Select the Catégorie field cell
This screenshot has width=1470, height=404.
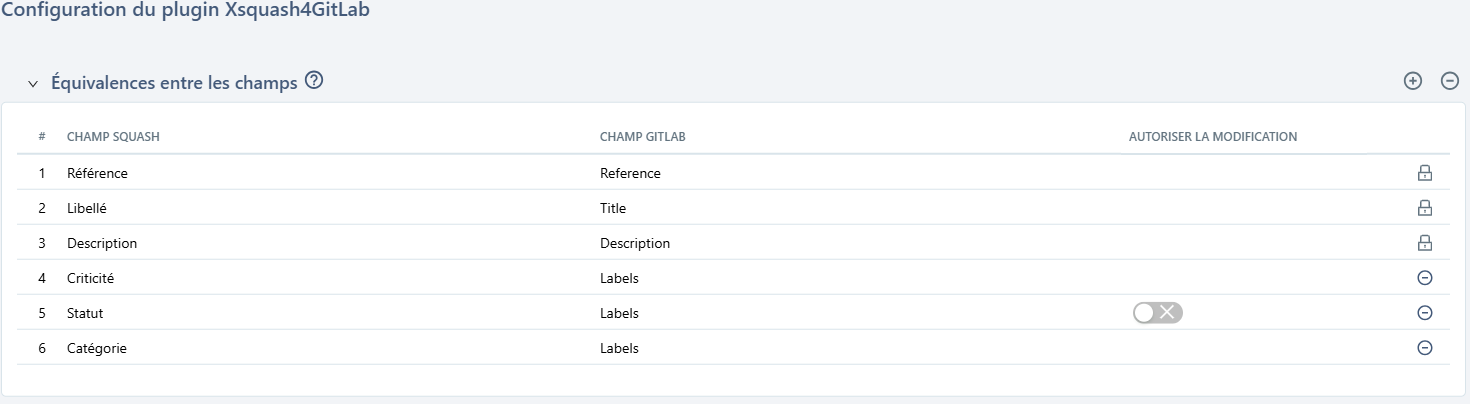97,348
